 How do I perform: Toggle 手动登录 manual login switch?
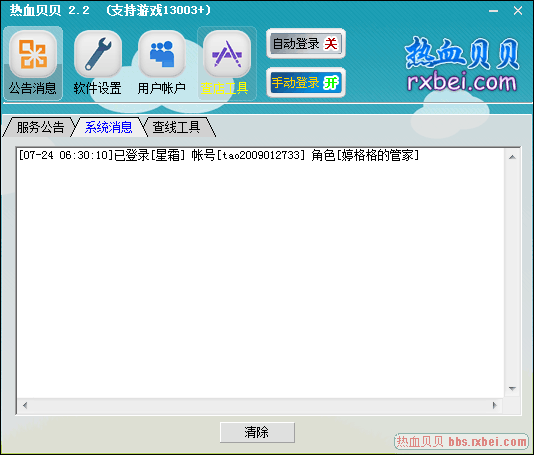(306, 83)
